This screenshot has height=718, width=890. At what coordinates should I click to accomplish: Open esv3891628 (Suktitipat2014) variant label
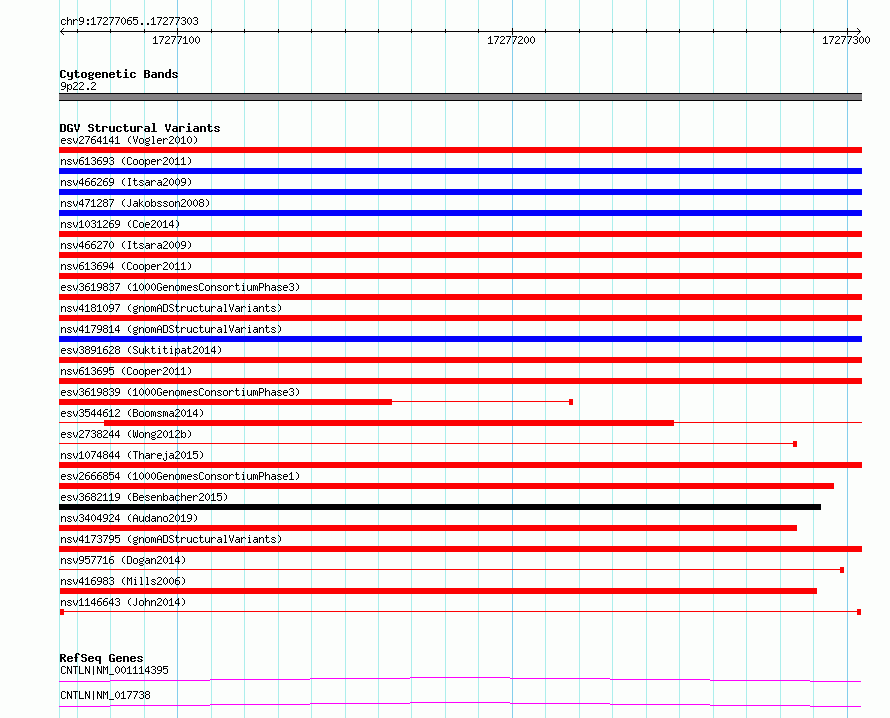click(141, 350)
